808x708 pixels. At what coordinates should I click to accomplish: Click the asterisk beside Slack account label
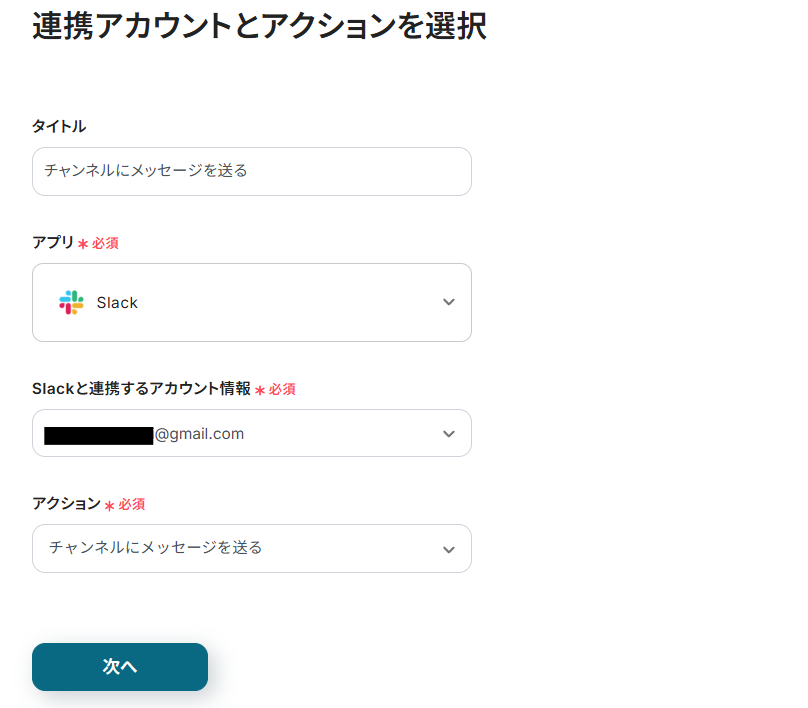(x=260, y=391)
